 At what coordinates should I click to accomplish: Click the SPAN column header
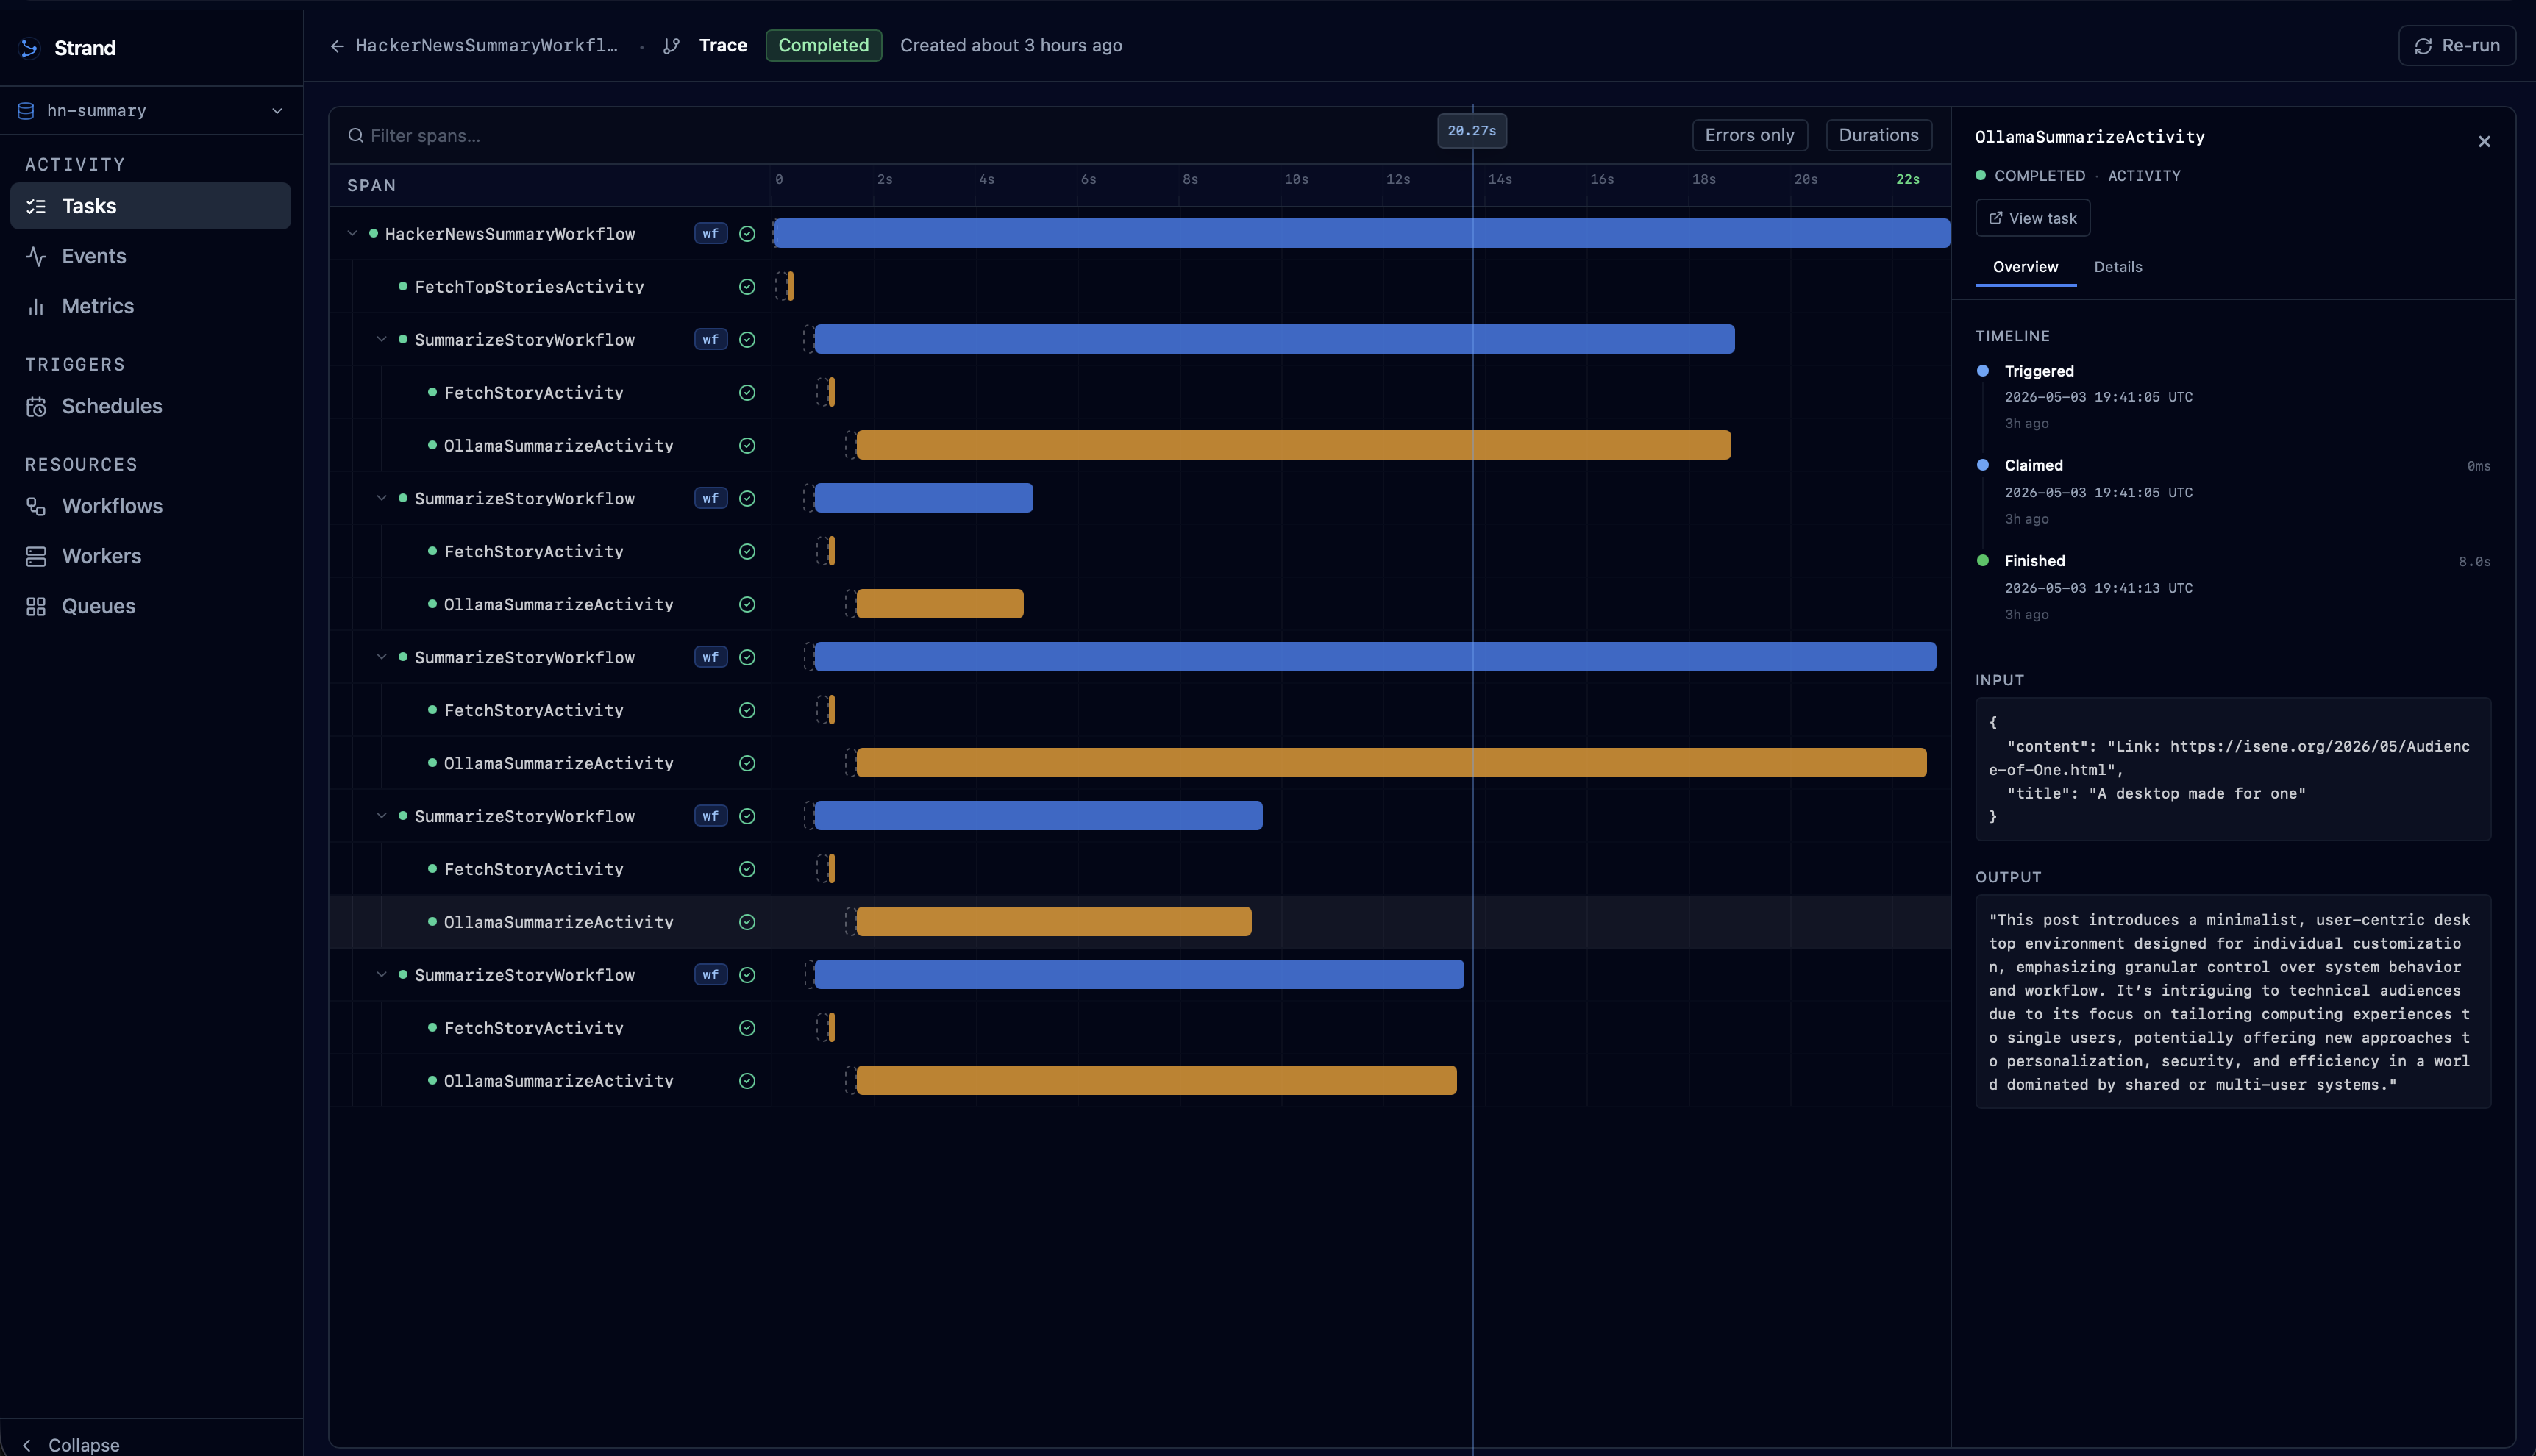pos(371,186)
